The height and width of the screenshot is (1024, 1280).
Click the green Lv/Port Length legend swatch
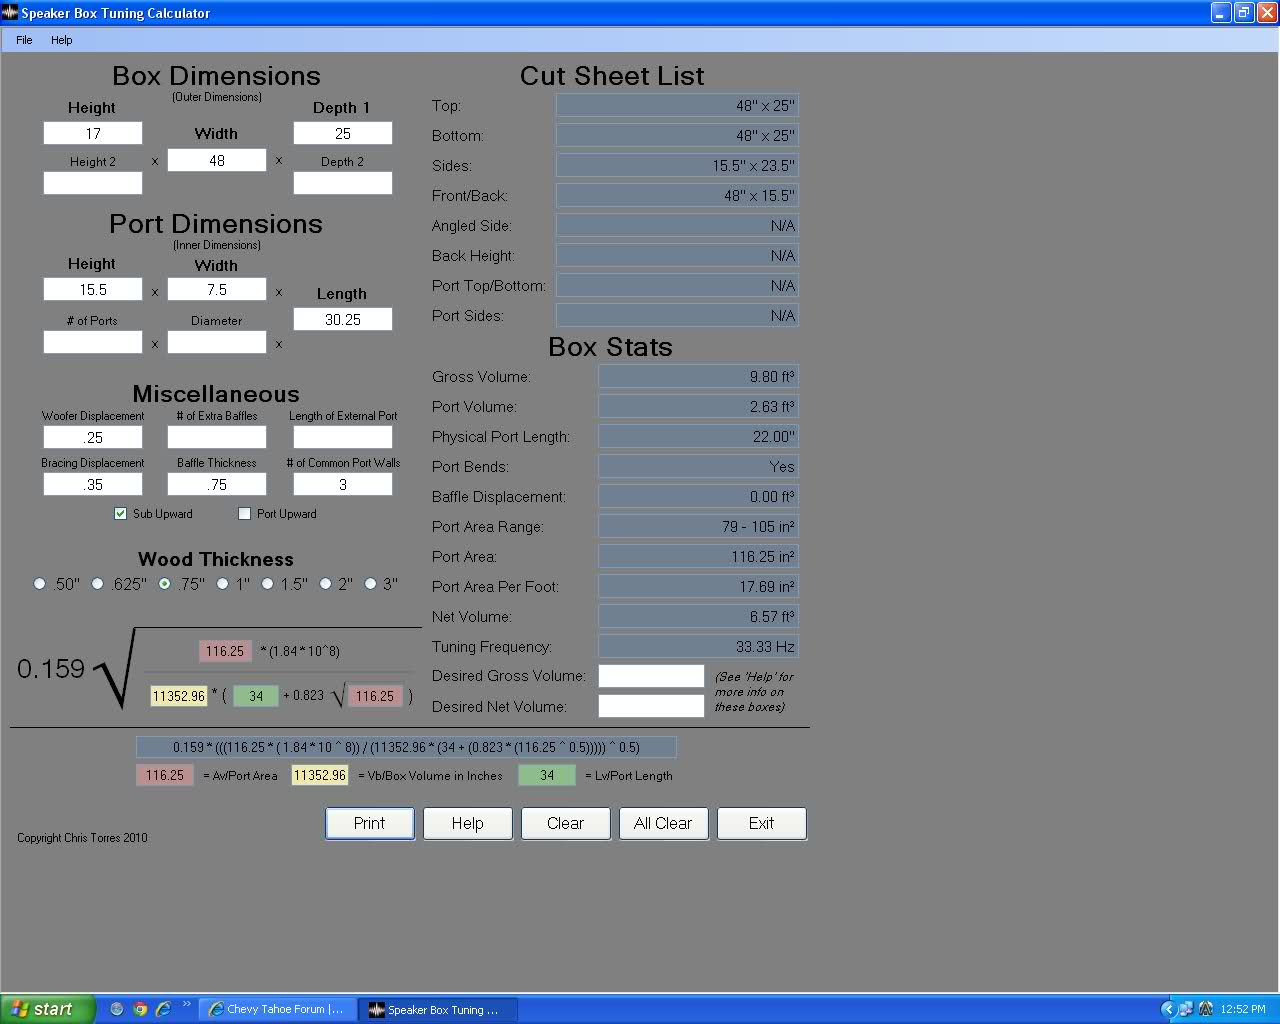point(547,775)
